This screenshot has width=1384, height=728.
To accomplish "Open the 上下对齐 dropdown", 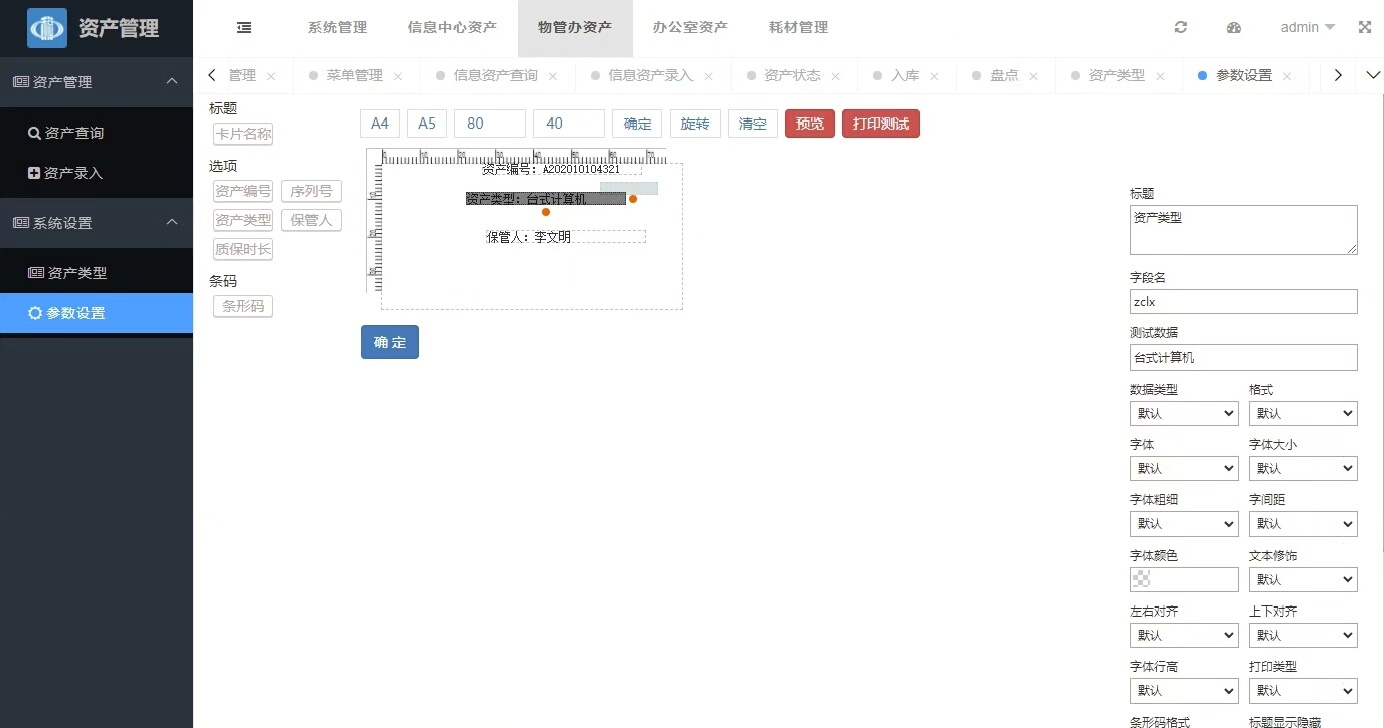I will (1303, 635).
